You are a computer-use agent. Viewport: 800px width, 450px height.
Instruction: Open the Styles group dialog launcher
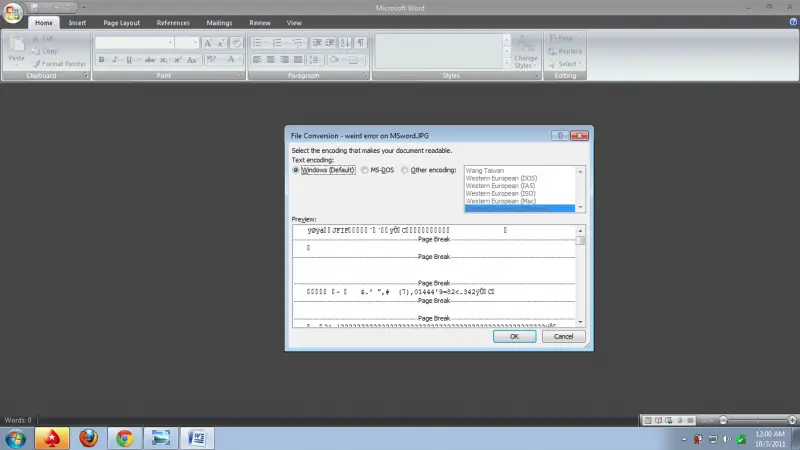click(537, 76)
